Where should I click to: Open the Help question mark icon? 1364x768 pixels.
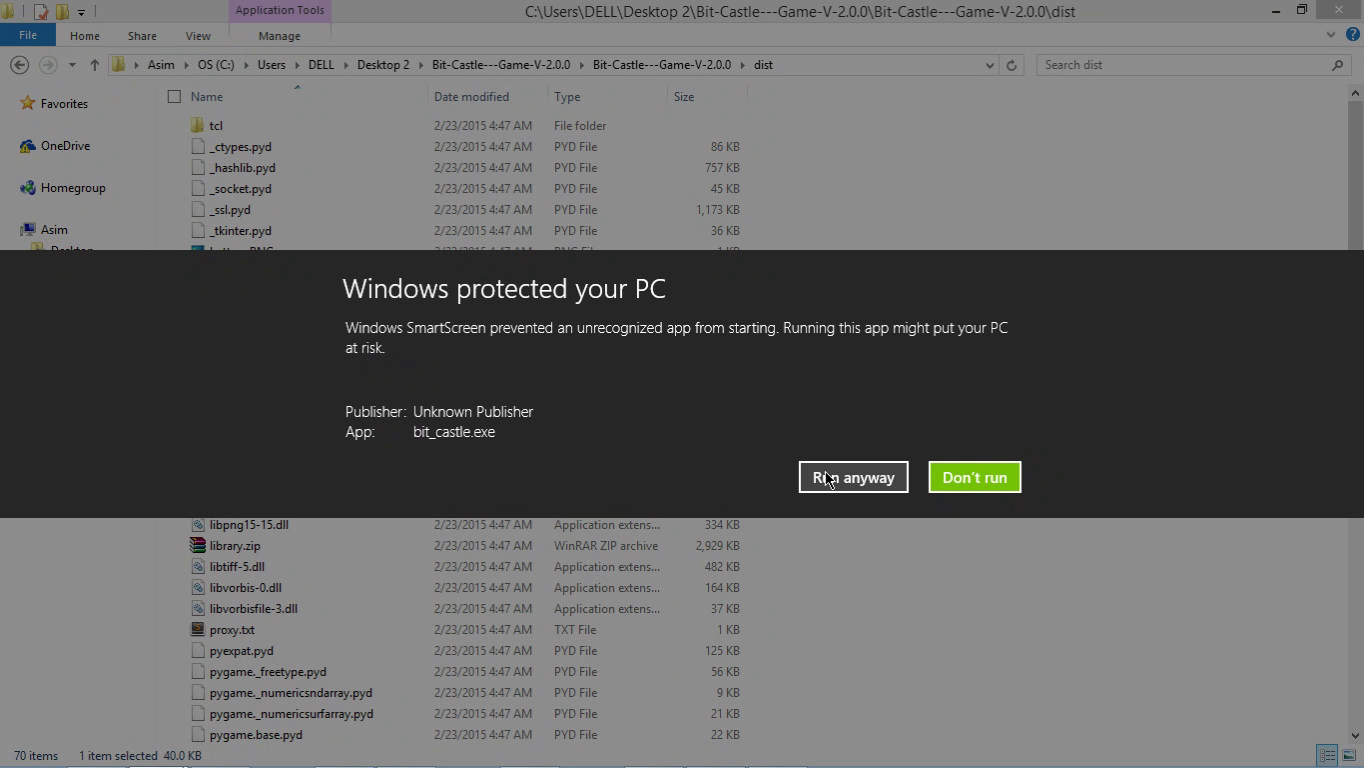click(1351, 35)
